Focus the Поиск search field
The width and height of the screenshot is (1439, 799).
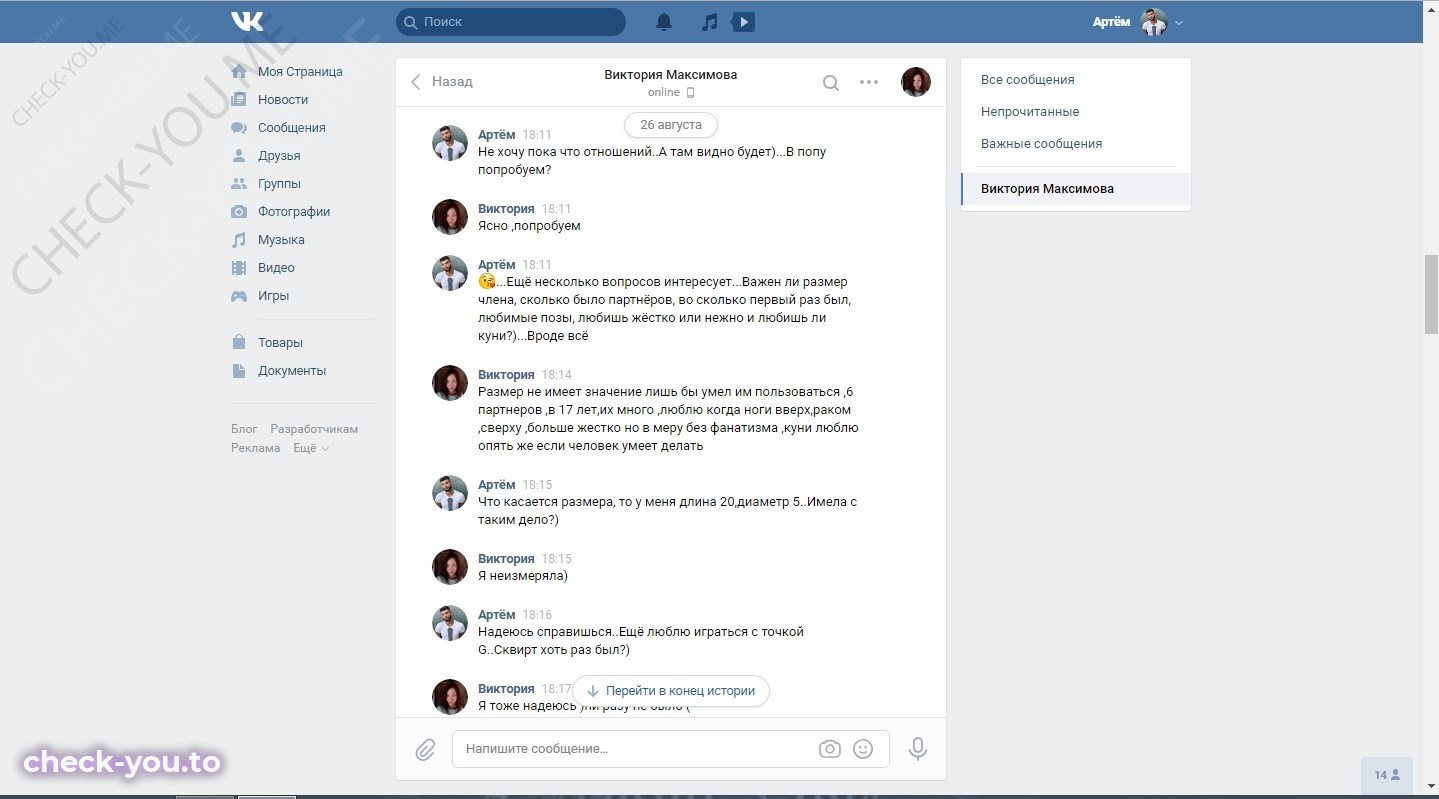(511, 22)
